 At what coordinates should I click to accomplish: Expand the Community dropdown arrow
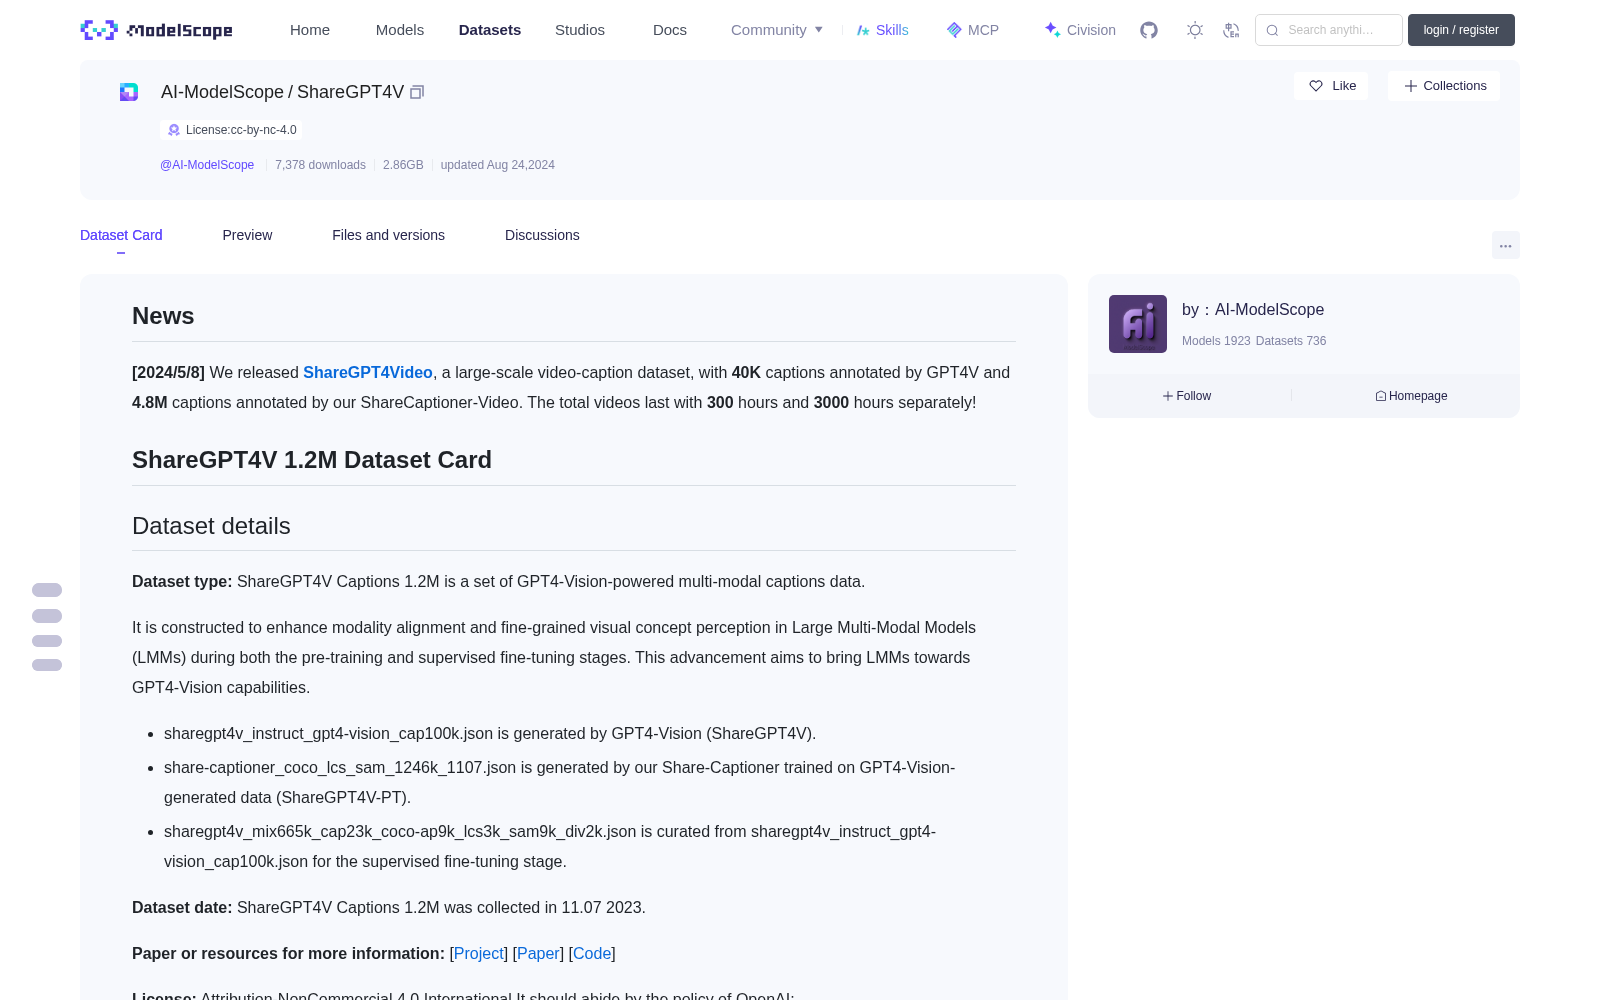[819, 30]
